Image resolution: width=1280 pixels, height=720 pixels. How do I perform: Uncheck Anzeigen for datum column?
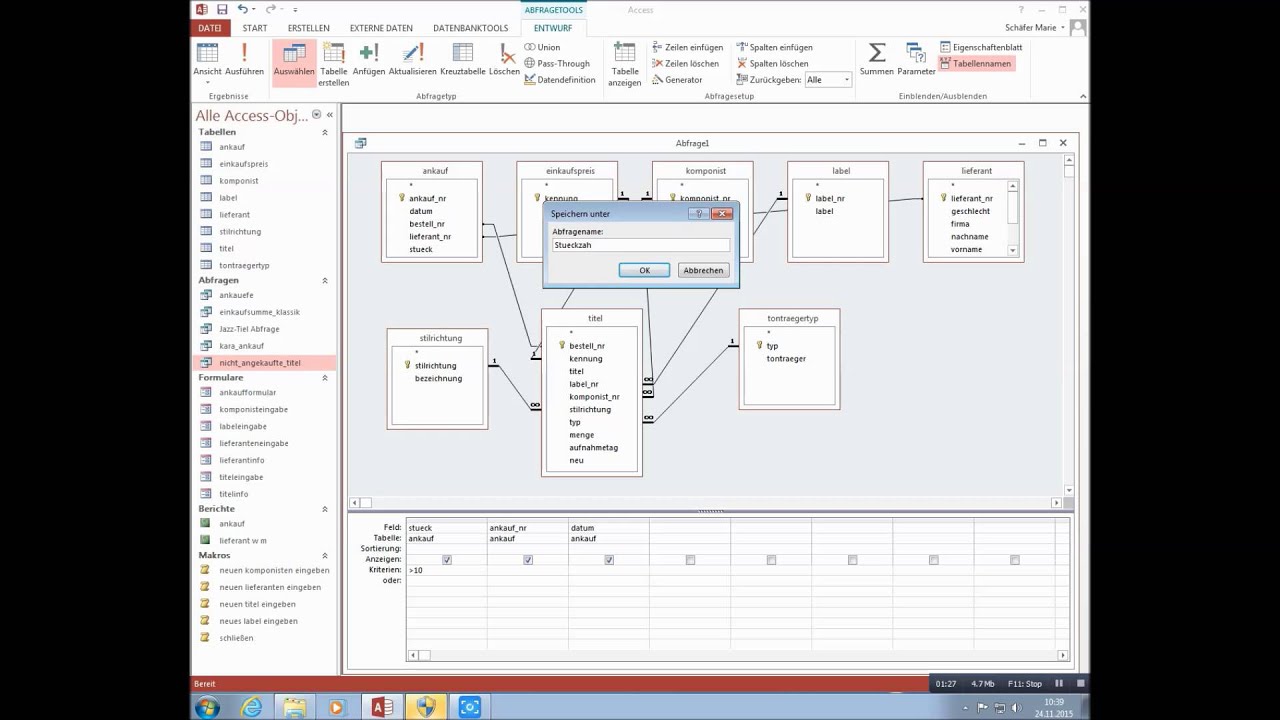(x=609, y=560)
